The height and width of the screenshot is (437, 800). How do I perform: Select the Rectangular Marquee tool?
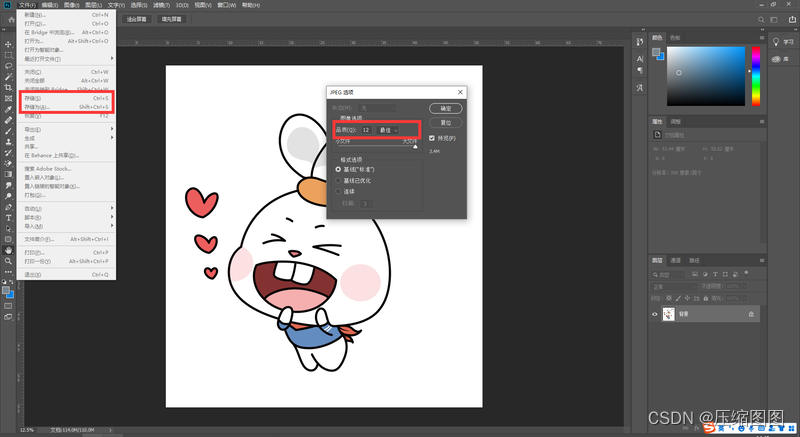[x=8, y=55]
